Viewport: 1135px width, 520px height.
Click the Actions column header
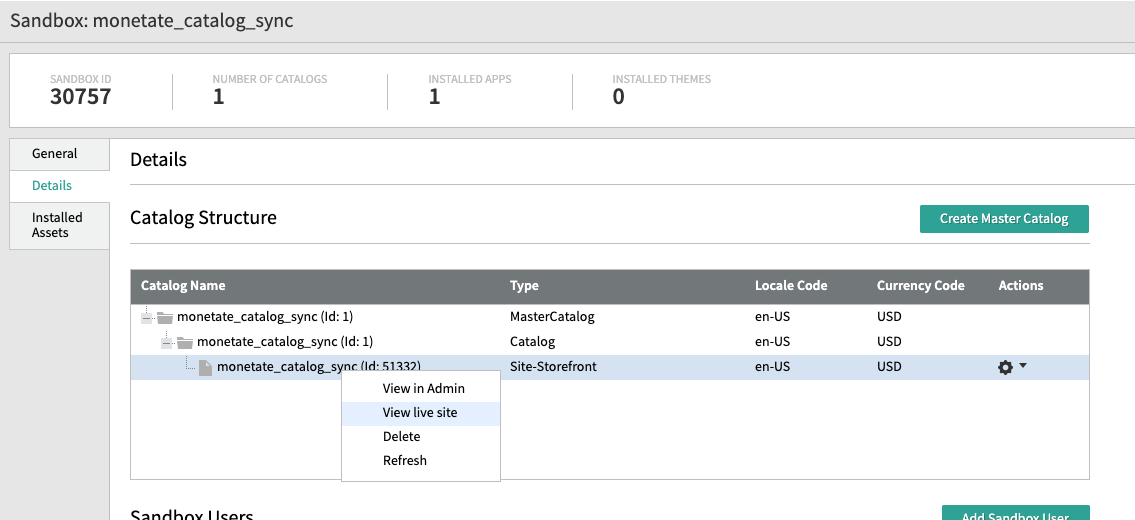1021,285
